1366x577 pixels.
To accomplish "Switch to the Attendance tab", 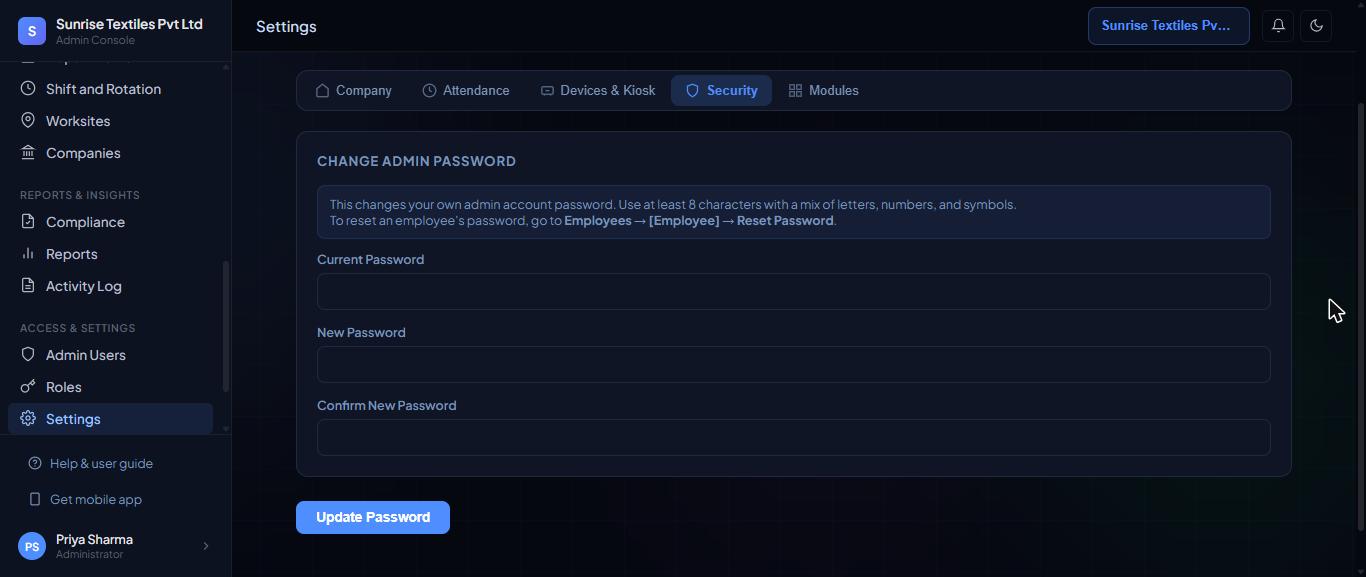I will click(466, 91).
